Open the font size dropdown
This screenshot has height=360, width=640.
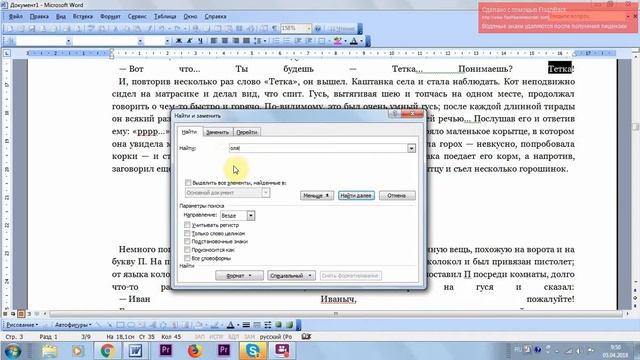tap(167, 41)
